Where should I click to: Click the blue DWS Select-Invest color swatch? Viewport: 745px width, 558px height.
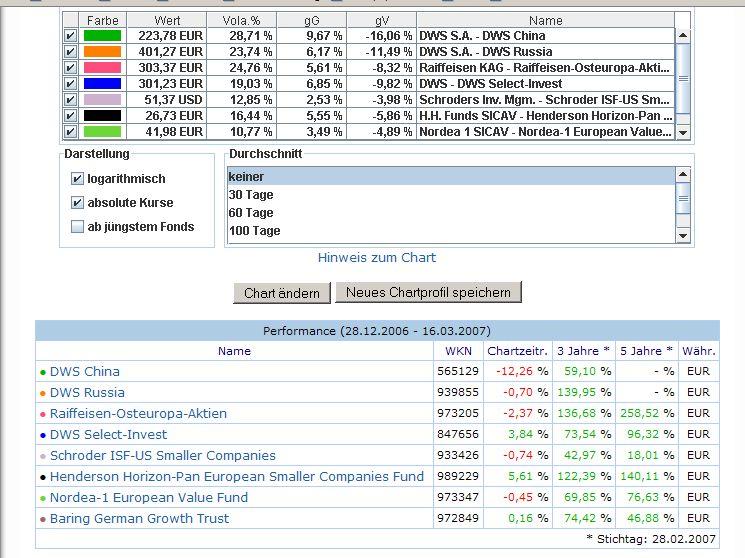pyautogui.click(x=102, y=84)
